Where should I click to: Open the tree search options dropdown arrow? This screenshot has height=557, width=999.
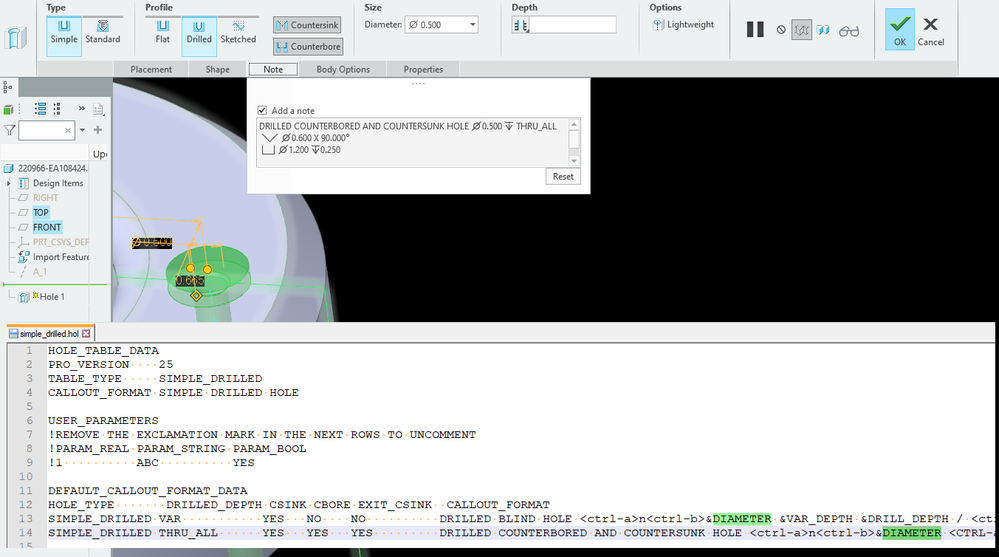pyautogui.click(x=82, y=130)
